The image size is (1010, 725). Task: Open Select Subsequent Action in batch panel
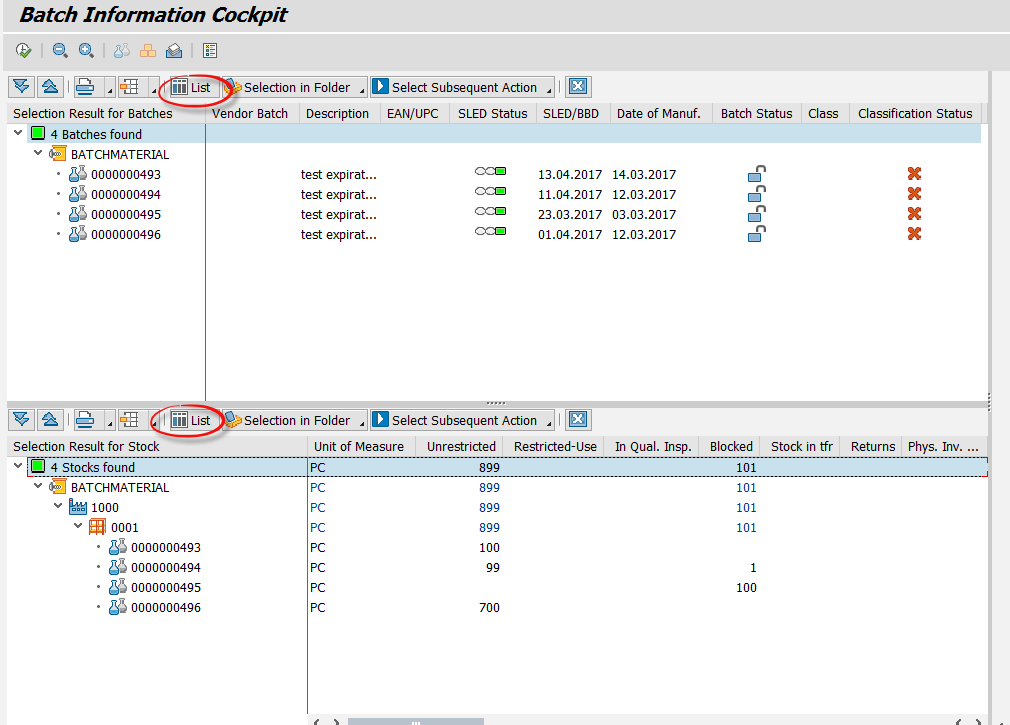pos(462,86)
